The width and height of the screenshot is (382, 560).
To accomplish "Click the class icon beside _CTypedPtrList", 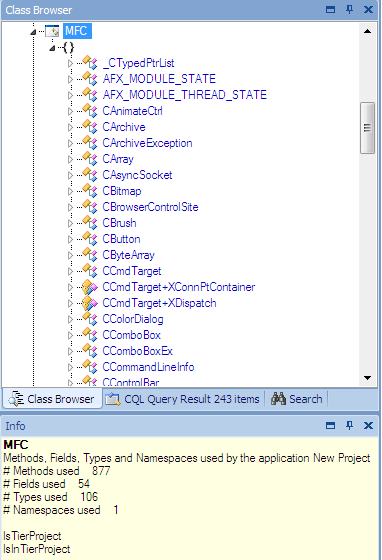I will pyautogui.click(x=89, y=63).
